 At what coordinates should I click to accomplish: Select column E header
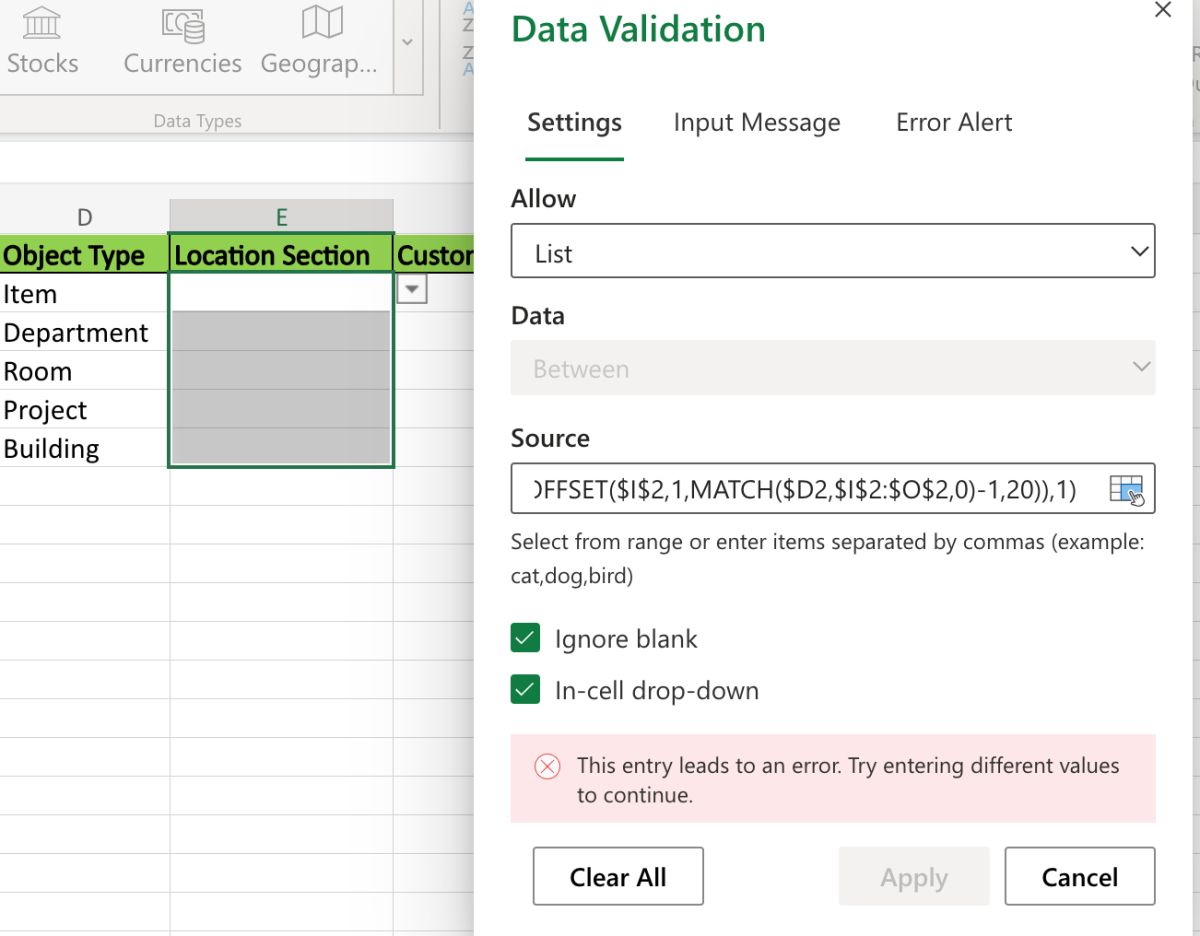pyautogui.click(x=281, y=217)
